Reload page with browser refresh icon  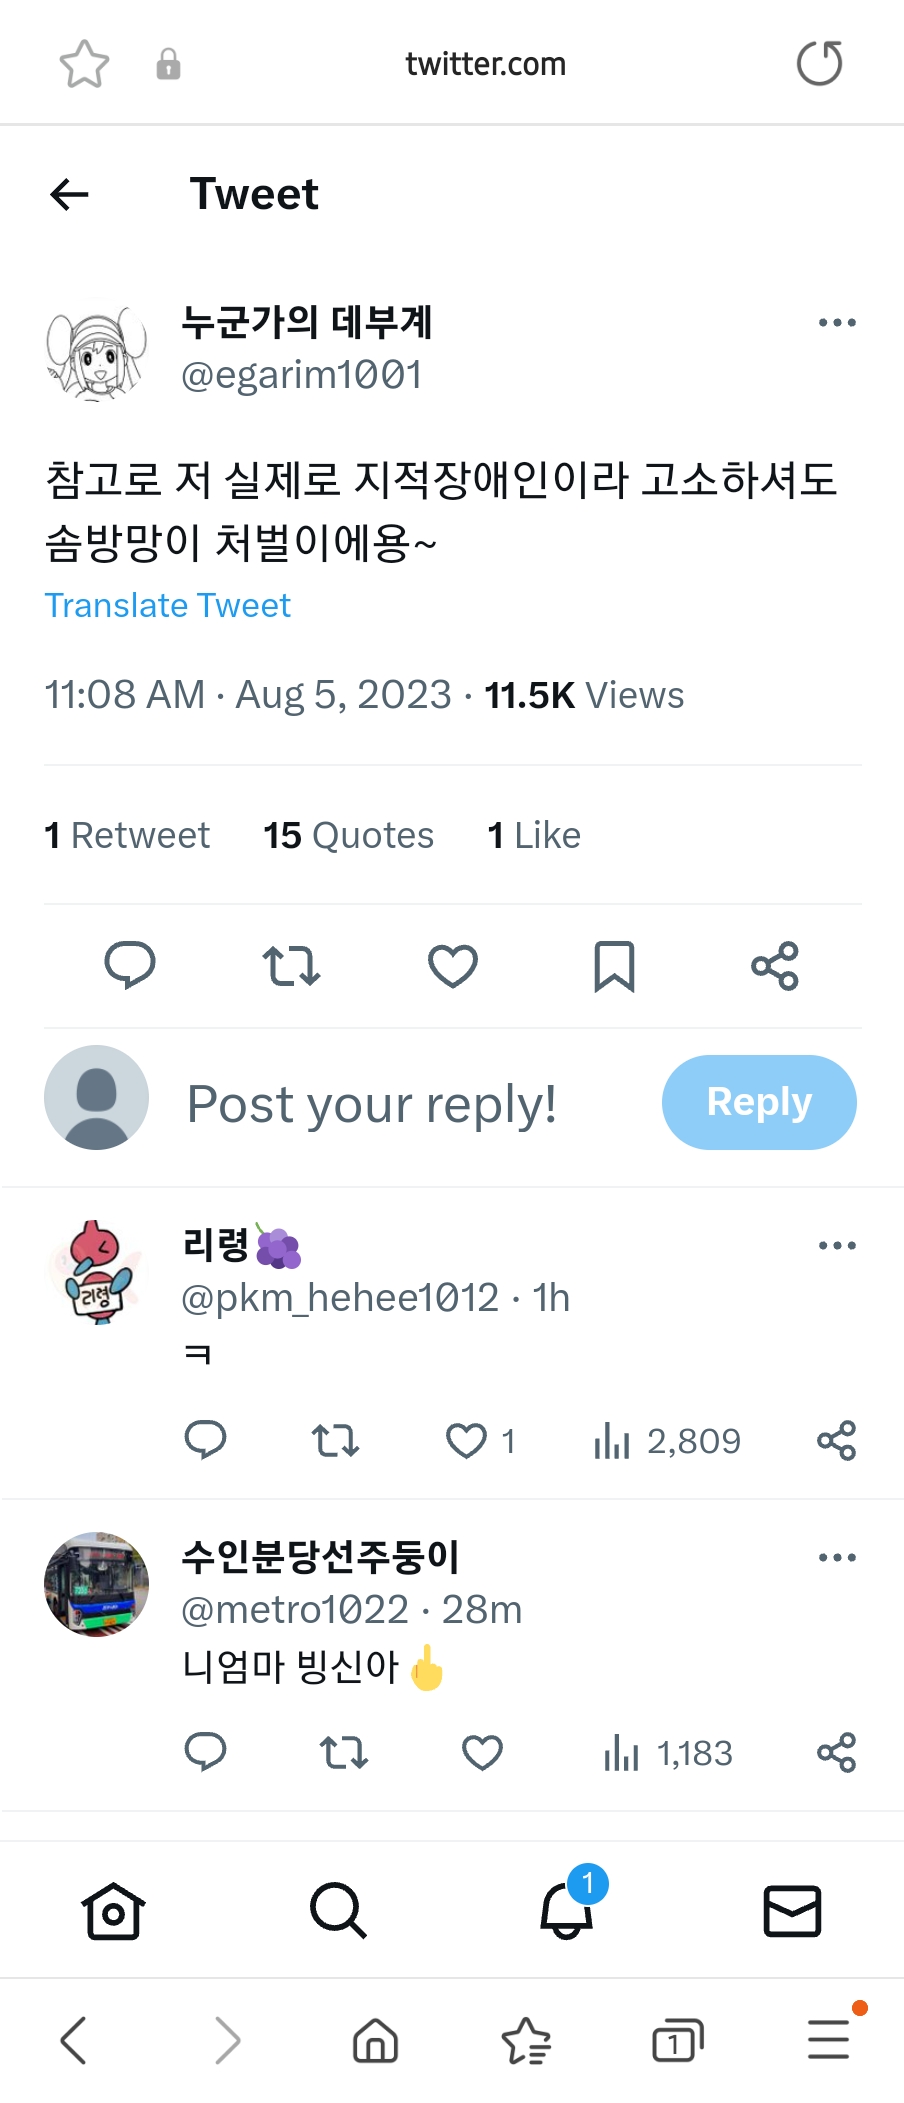click(x=819, y=64)
